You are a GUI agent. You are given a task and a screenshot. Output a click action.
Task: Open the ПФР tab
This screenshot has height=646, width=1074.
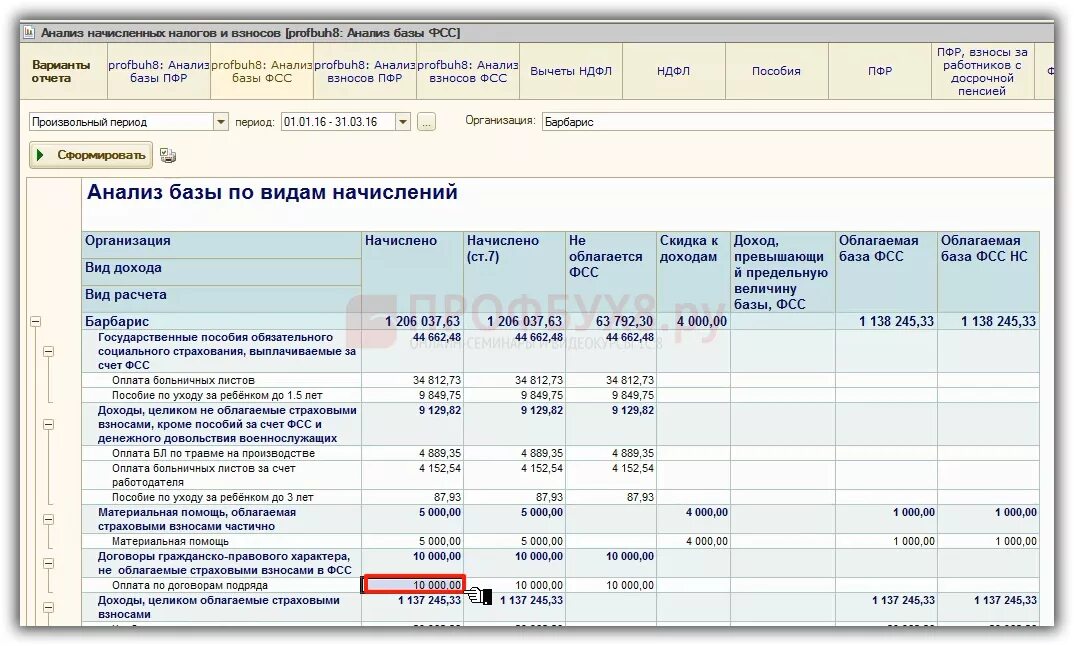[879, 71]
